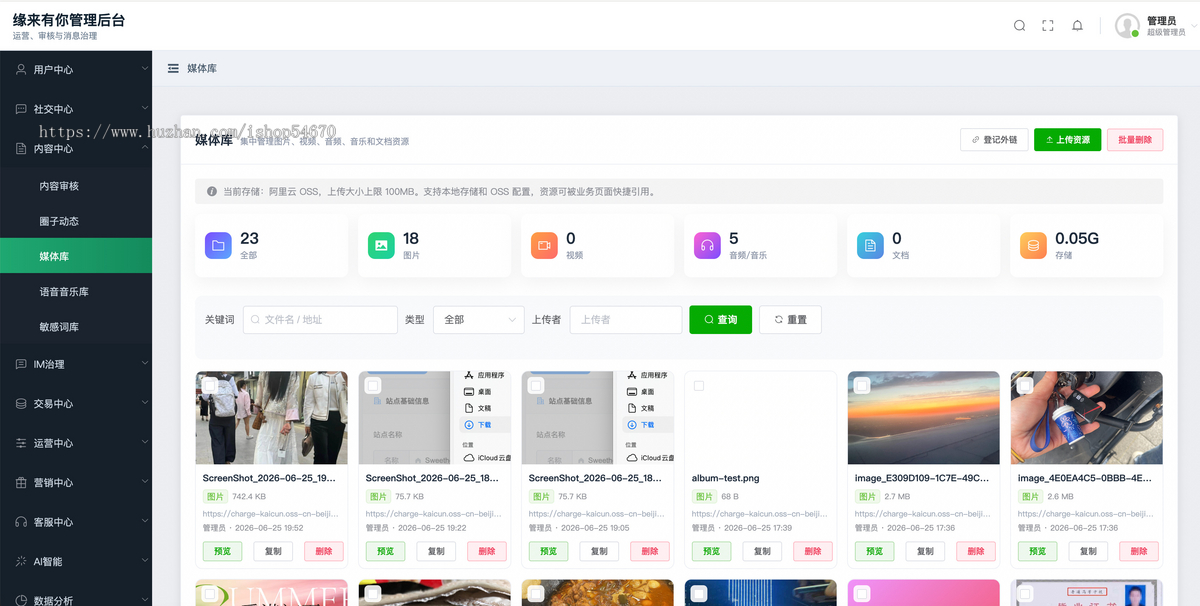Screen dimensions: 1200x606
Task: Select checkbox on ScreenShot 19:52 card
Action: point(210,386)
